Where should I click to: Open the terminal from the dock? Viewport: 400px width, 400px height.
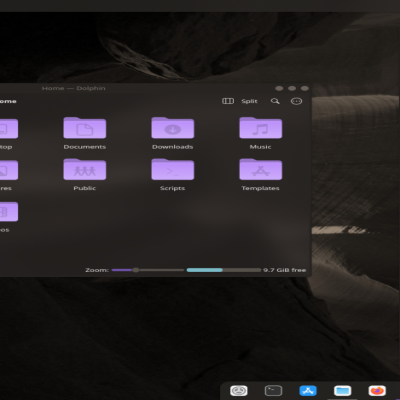click(273, 390)
